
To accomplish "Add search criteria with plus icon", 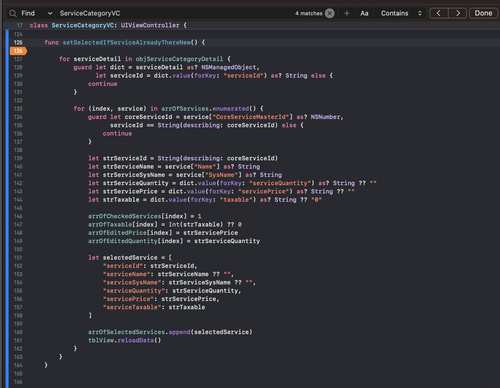I will 347,13.
